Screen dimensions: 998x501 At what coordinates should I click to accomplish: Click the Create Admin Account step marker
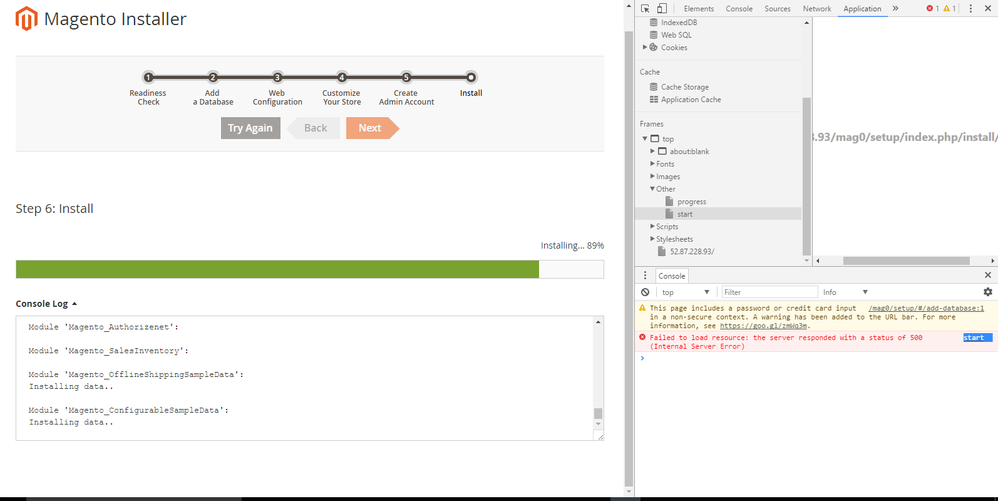point(407,78)
